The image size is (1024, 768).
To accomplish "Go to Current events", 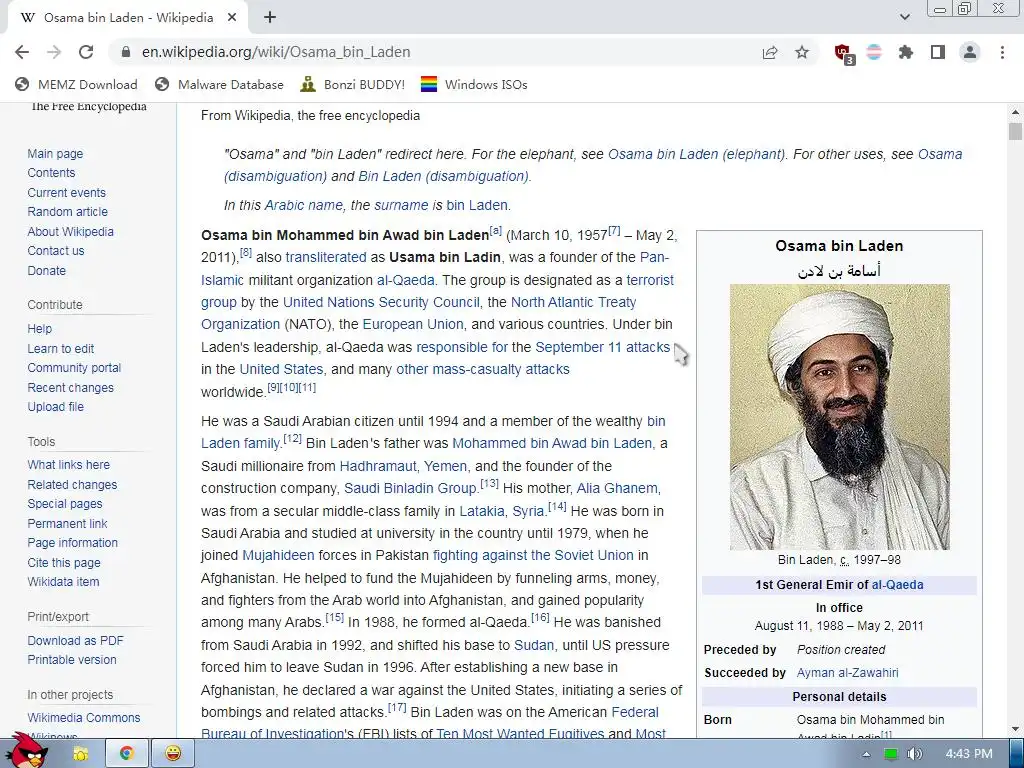I will [x=67, y=193].
